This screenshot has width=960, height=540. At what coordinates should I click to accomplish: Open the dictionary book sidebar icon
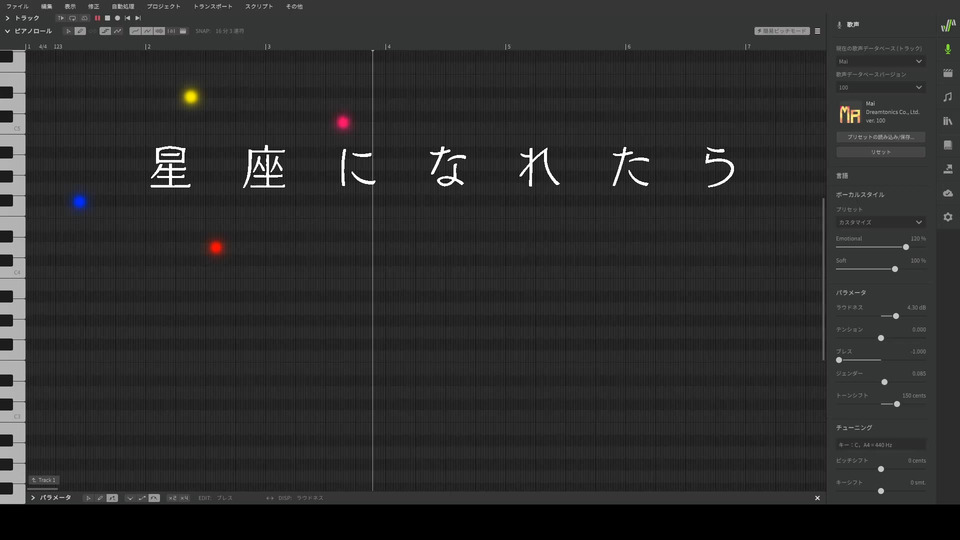pyautogui.click(x=948, y=145)
